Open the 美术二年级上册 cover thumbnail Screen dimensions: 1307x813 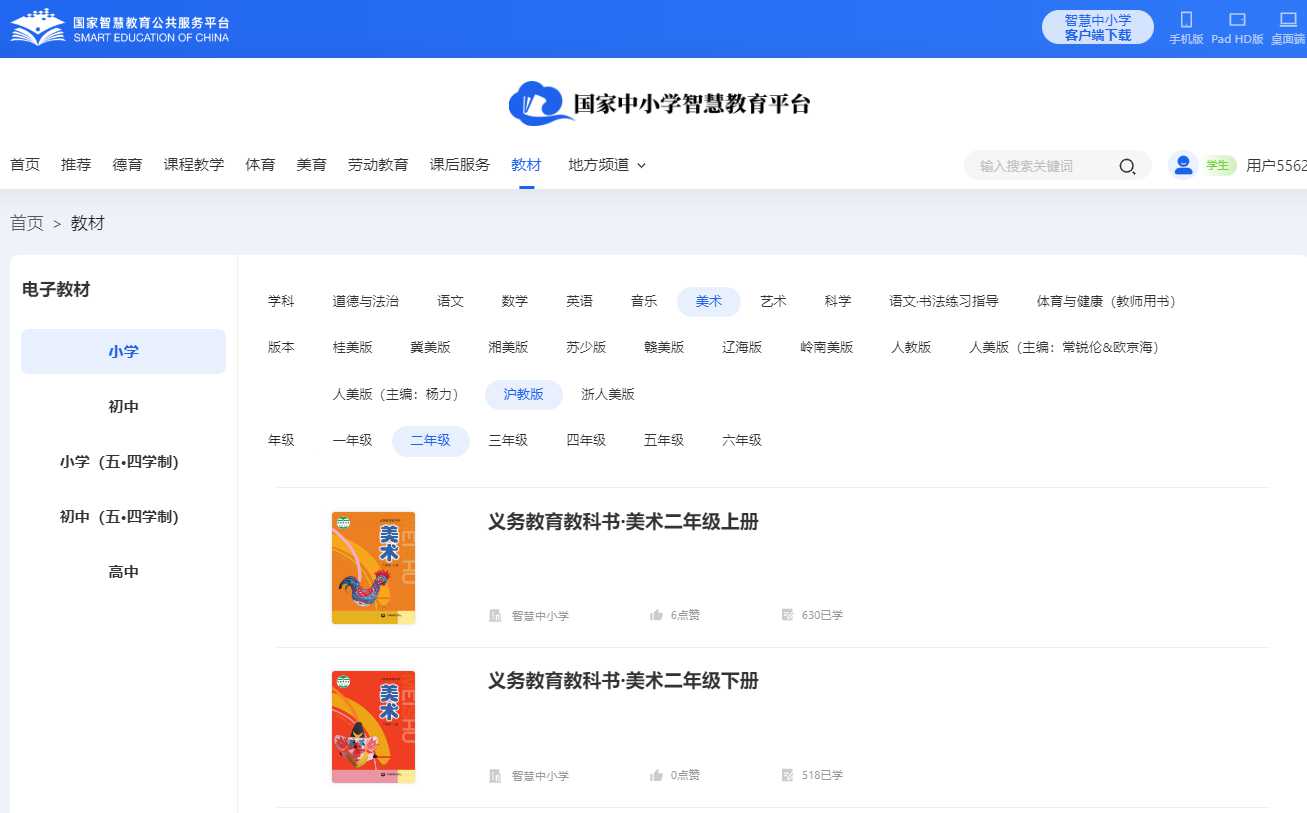pos(374,568)
